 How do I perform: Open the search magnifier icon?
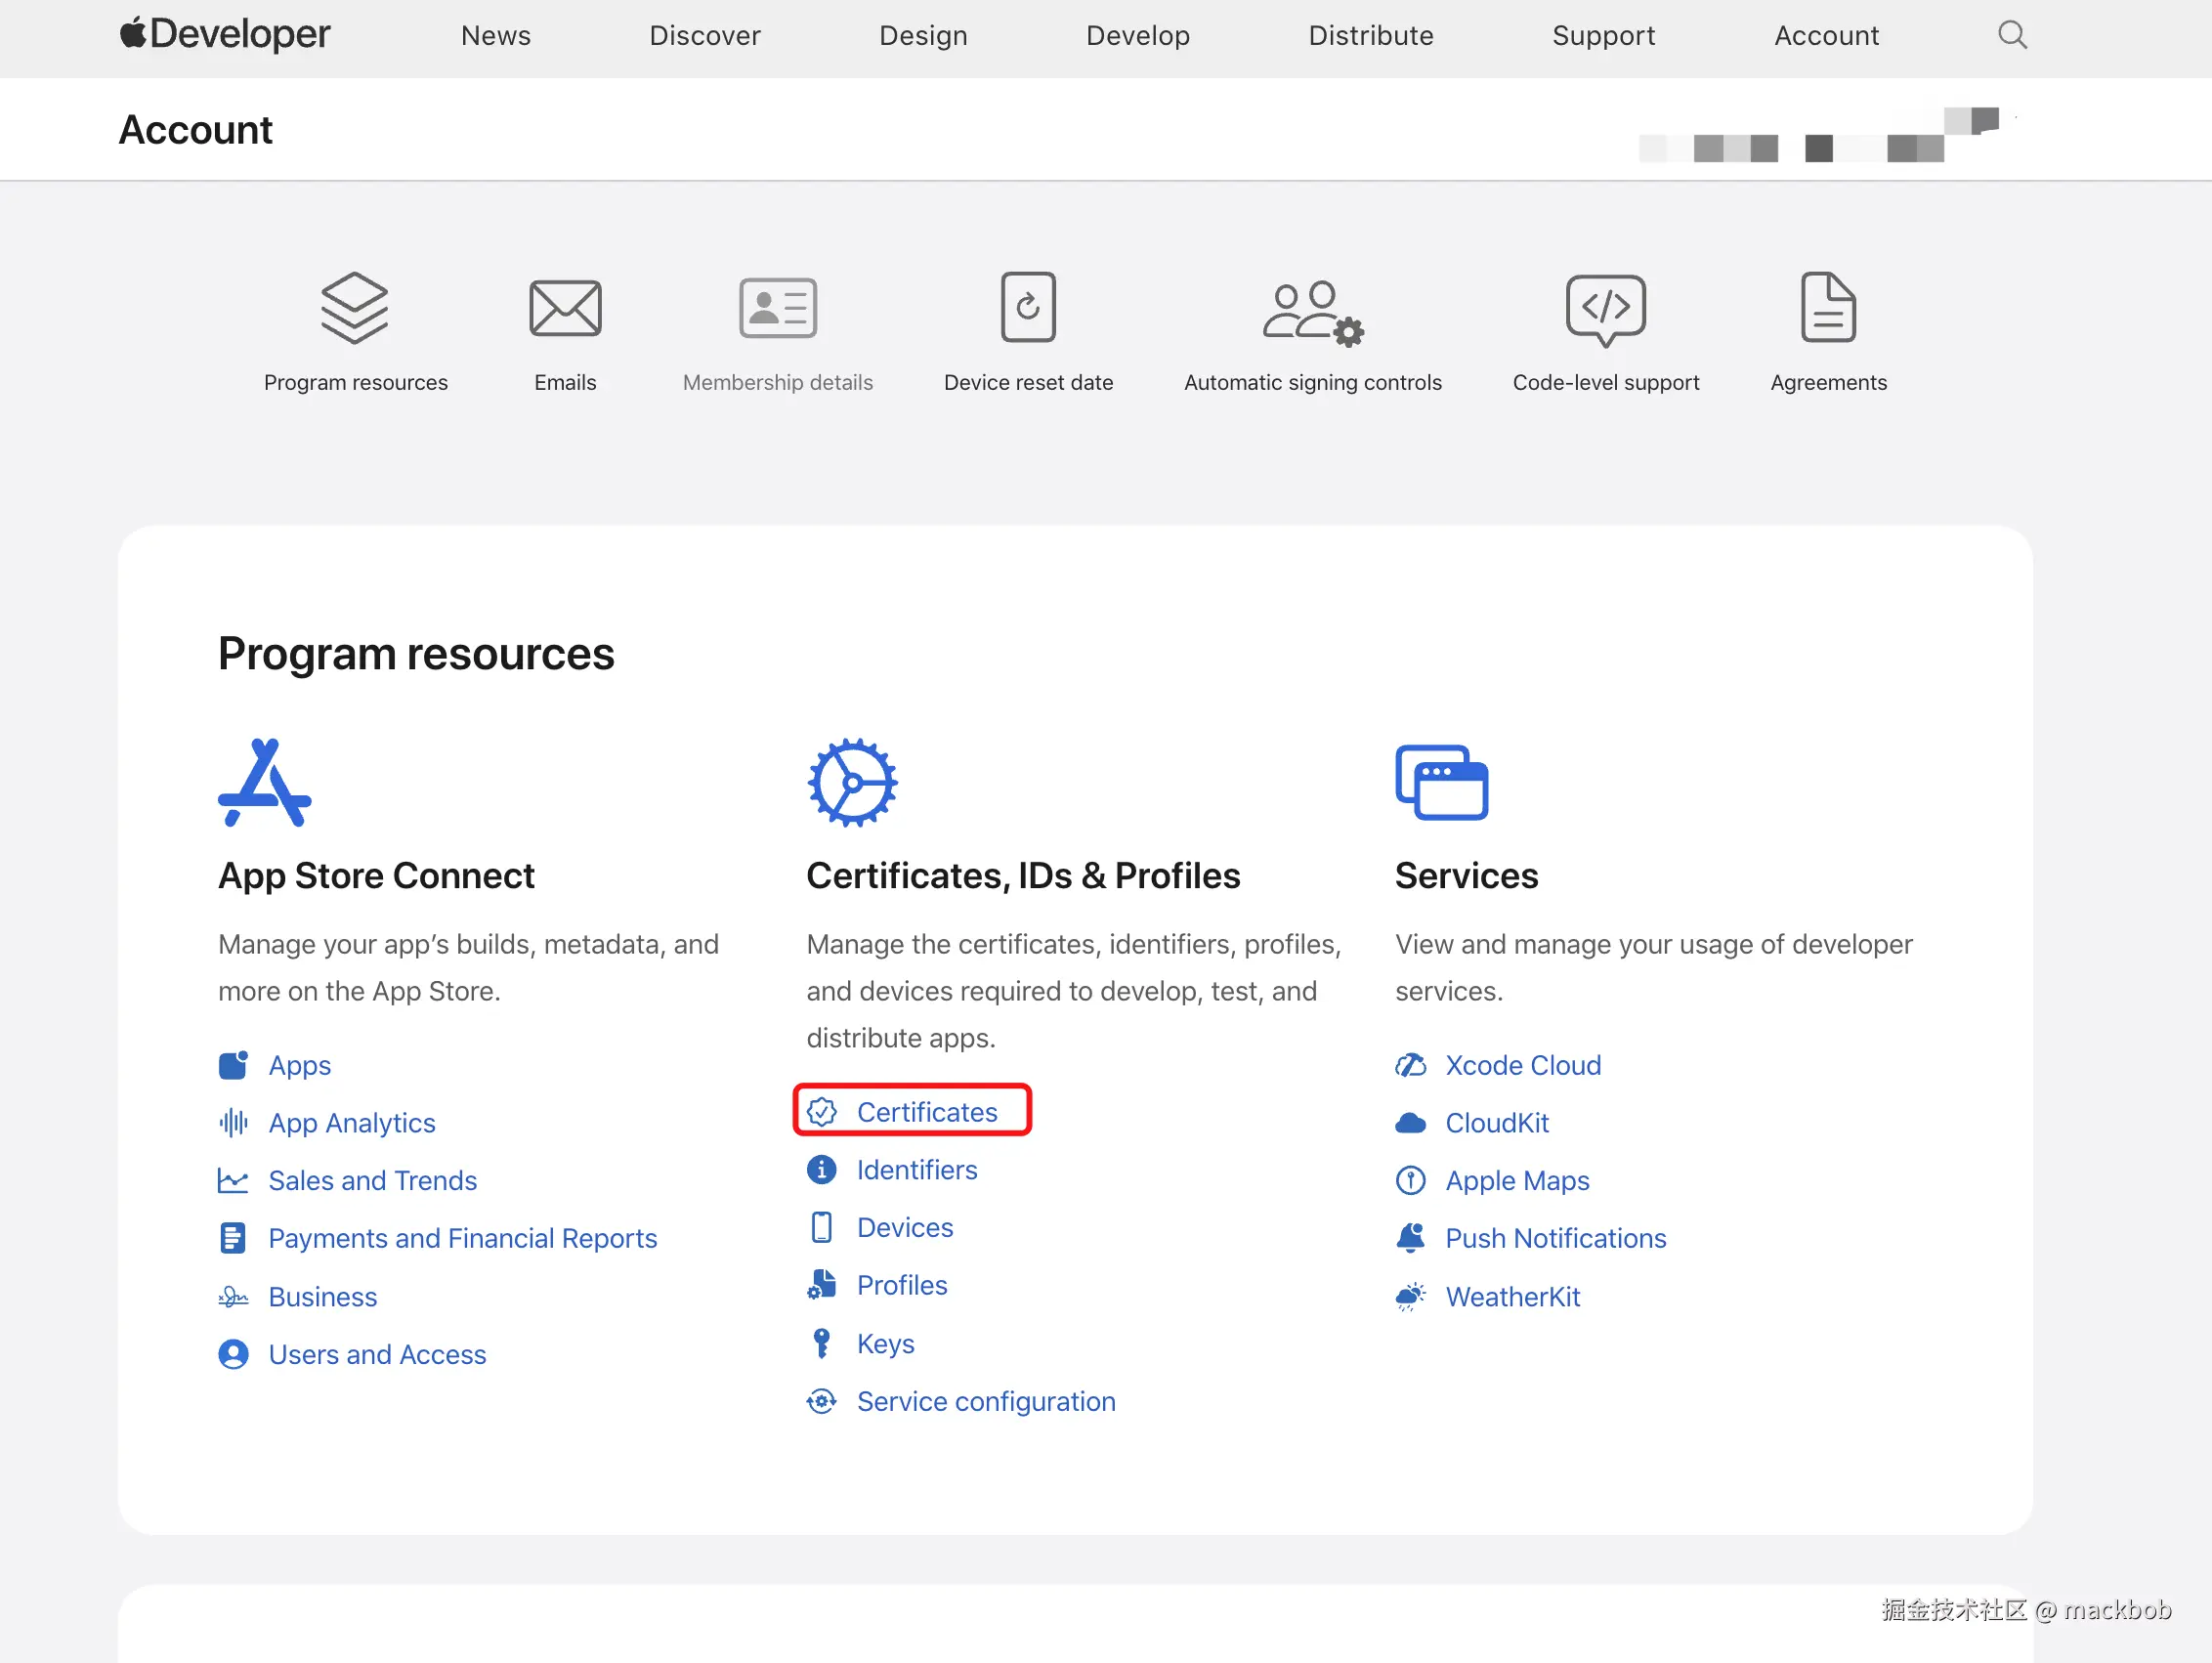click(x=2012, y=35)
